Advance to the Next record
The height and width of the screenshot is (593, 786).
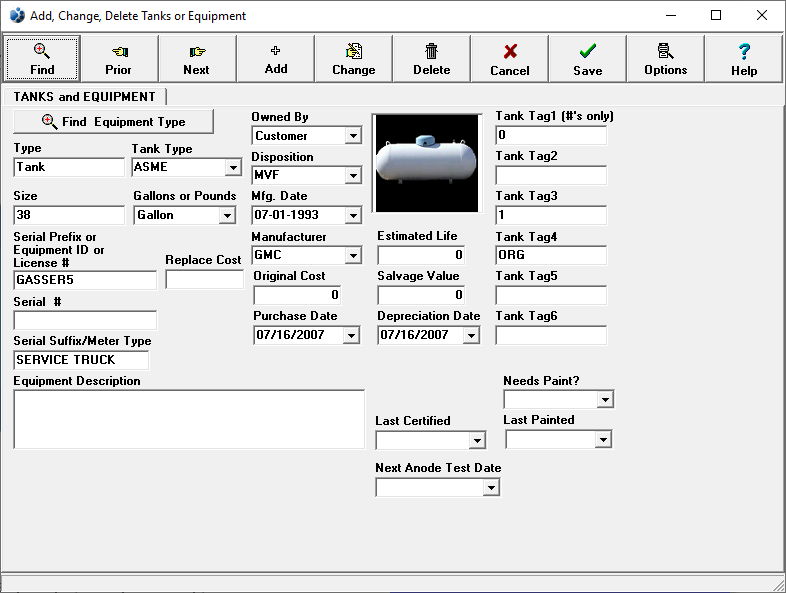coord(197,59)
